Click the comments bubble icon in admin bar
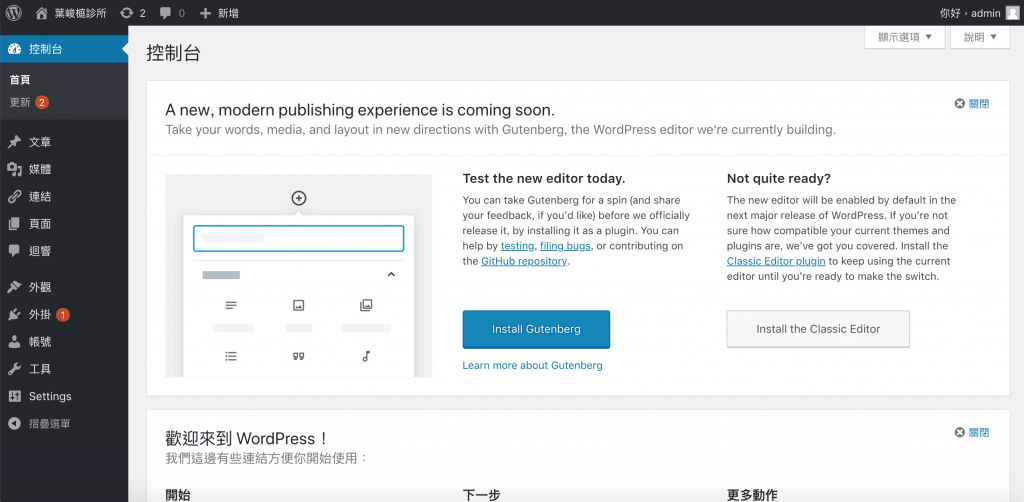The height and width of the screenshot is (502, 1024). click(167, 13)
